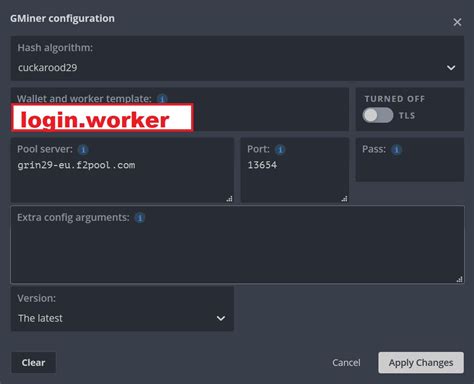474x384 pixels.
Task: Click the info icon next to Pass
Action: click(396, 149)
